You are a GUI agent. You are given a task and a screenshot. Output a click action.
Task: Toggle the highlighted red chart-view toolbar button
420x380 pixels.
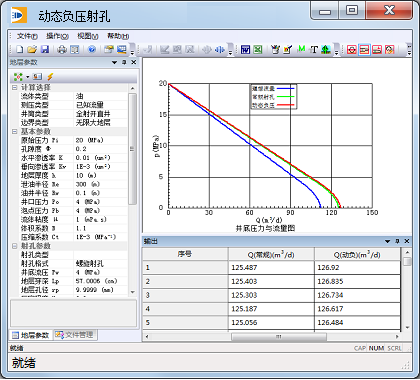(364, 50)
